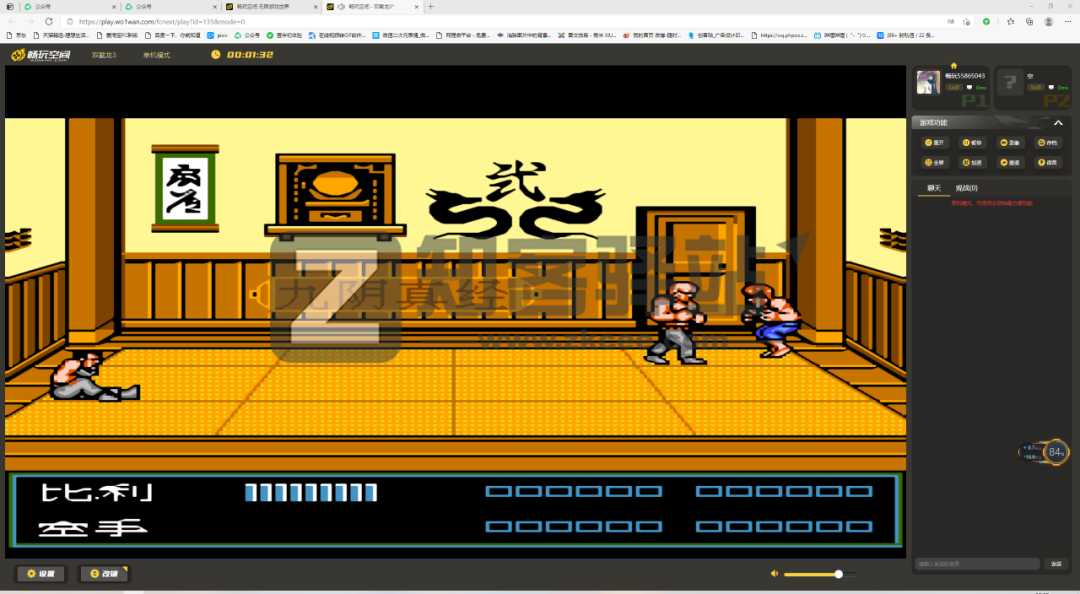The width and height of the screenshot is (1080, 594).
Task: Open 设置 settings below the game
Action: tap(41, 574)
